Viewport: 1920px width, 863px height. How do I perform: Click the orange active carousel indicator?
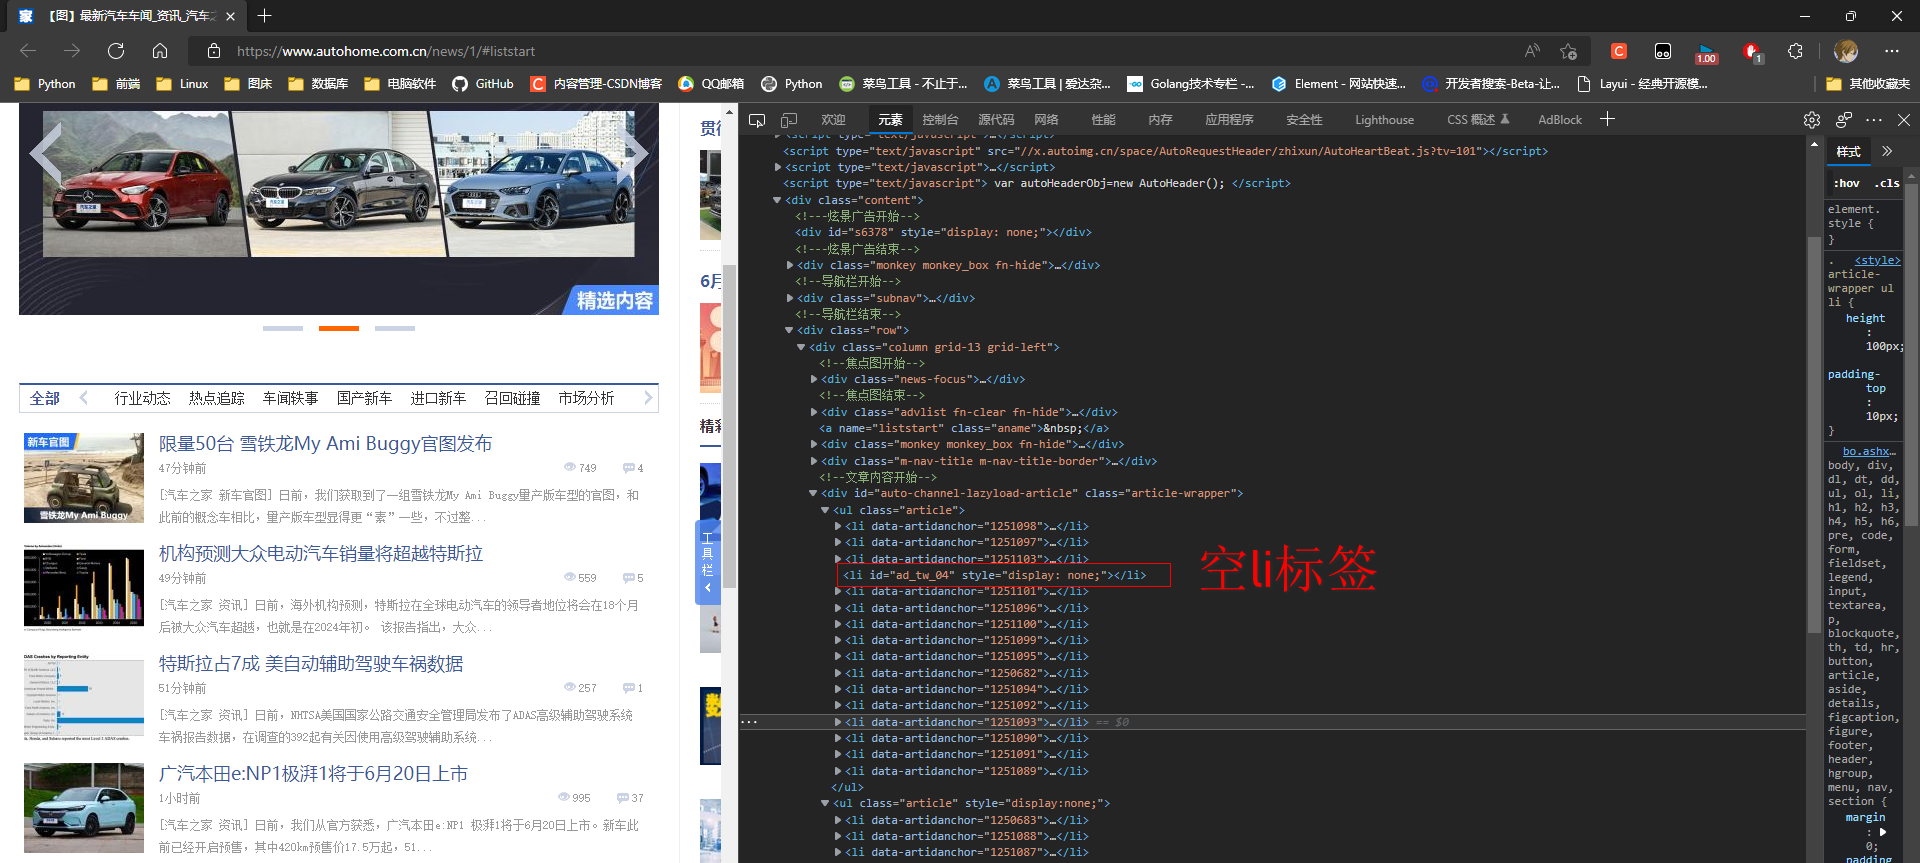[x=338, y=328]
